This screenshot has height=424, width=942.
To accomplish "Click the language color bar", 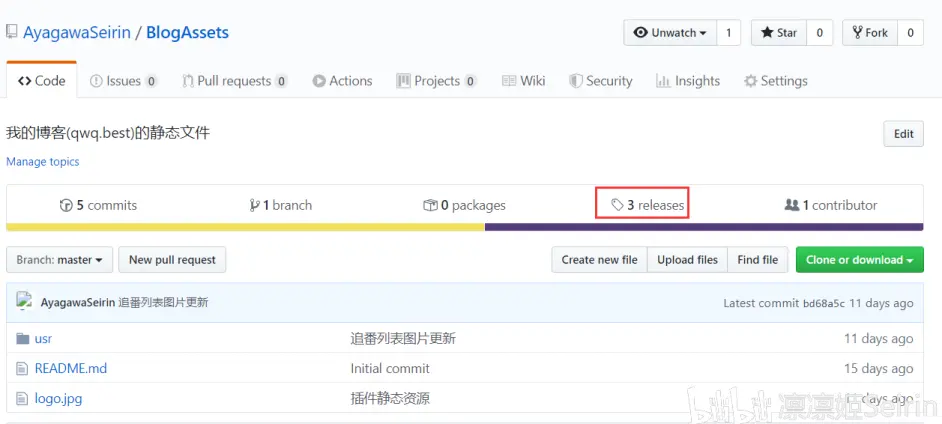I will pos(464,227).
